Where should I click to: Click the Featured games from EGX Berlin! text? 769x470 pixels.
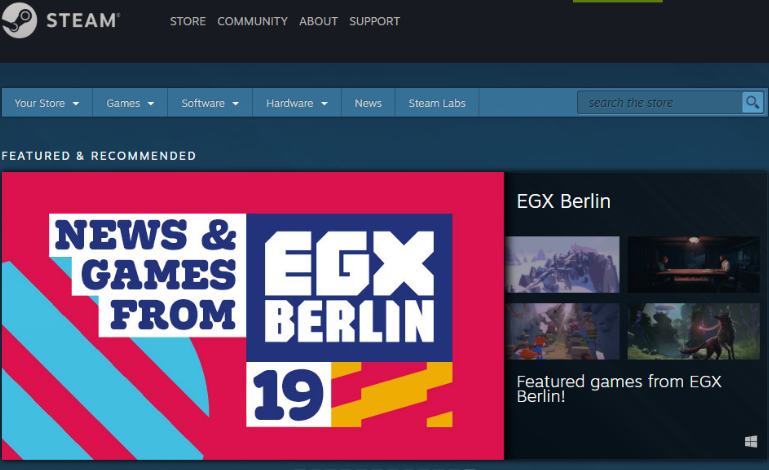coord(619,389)
